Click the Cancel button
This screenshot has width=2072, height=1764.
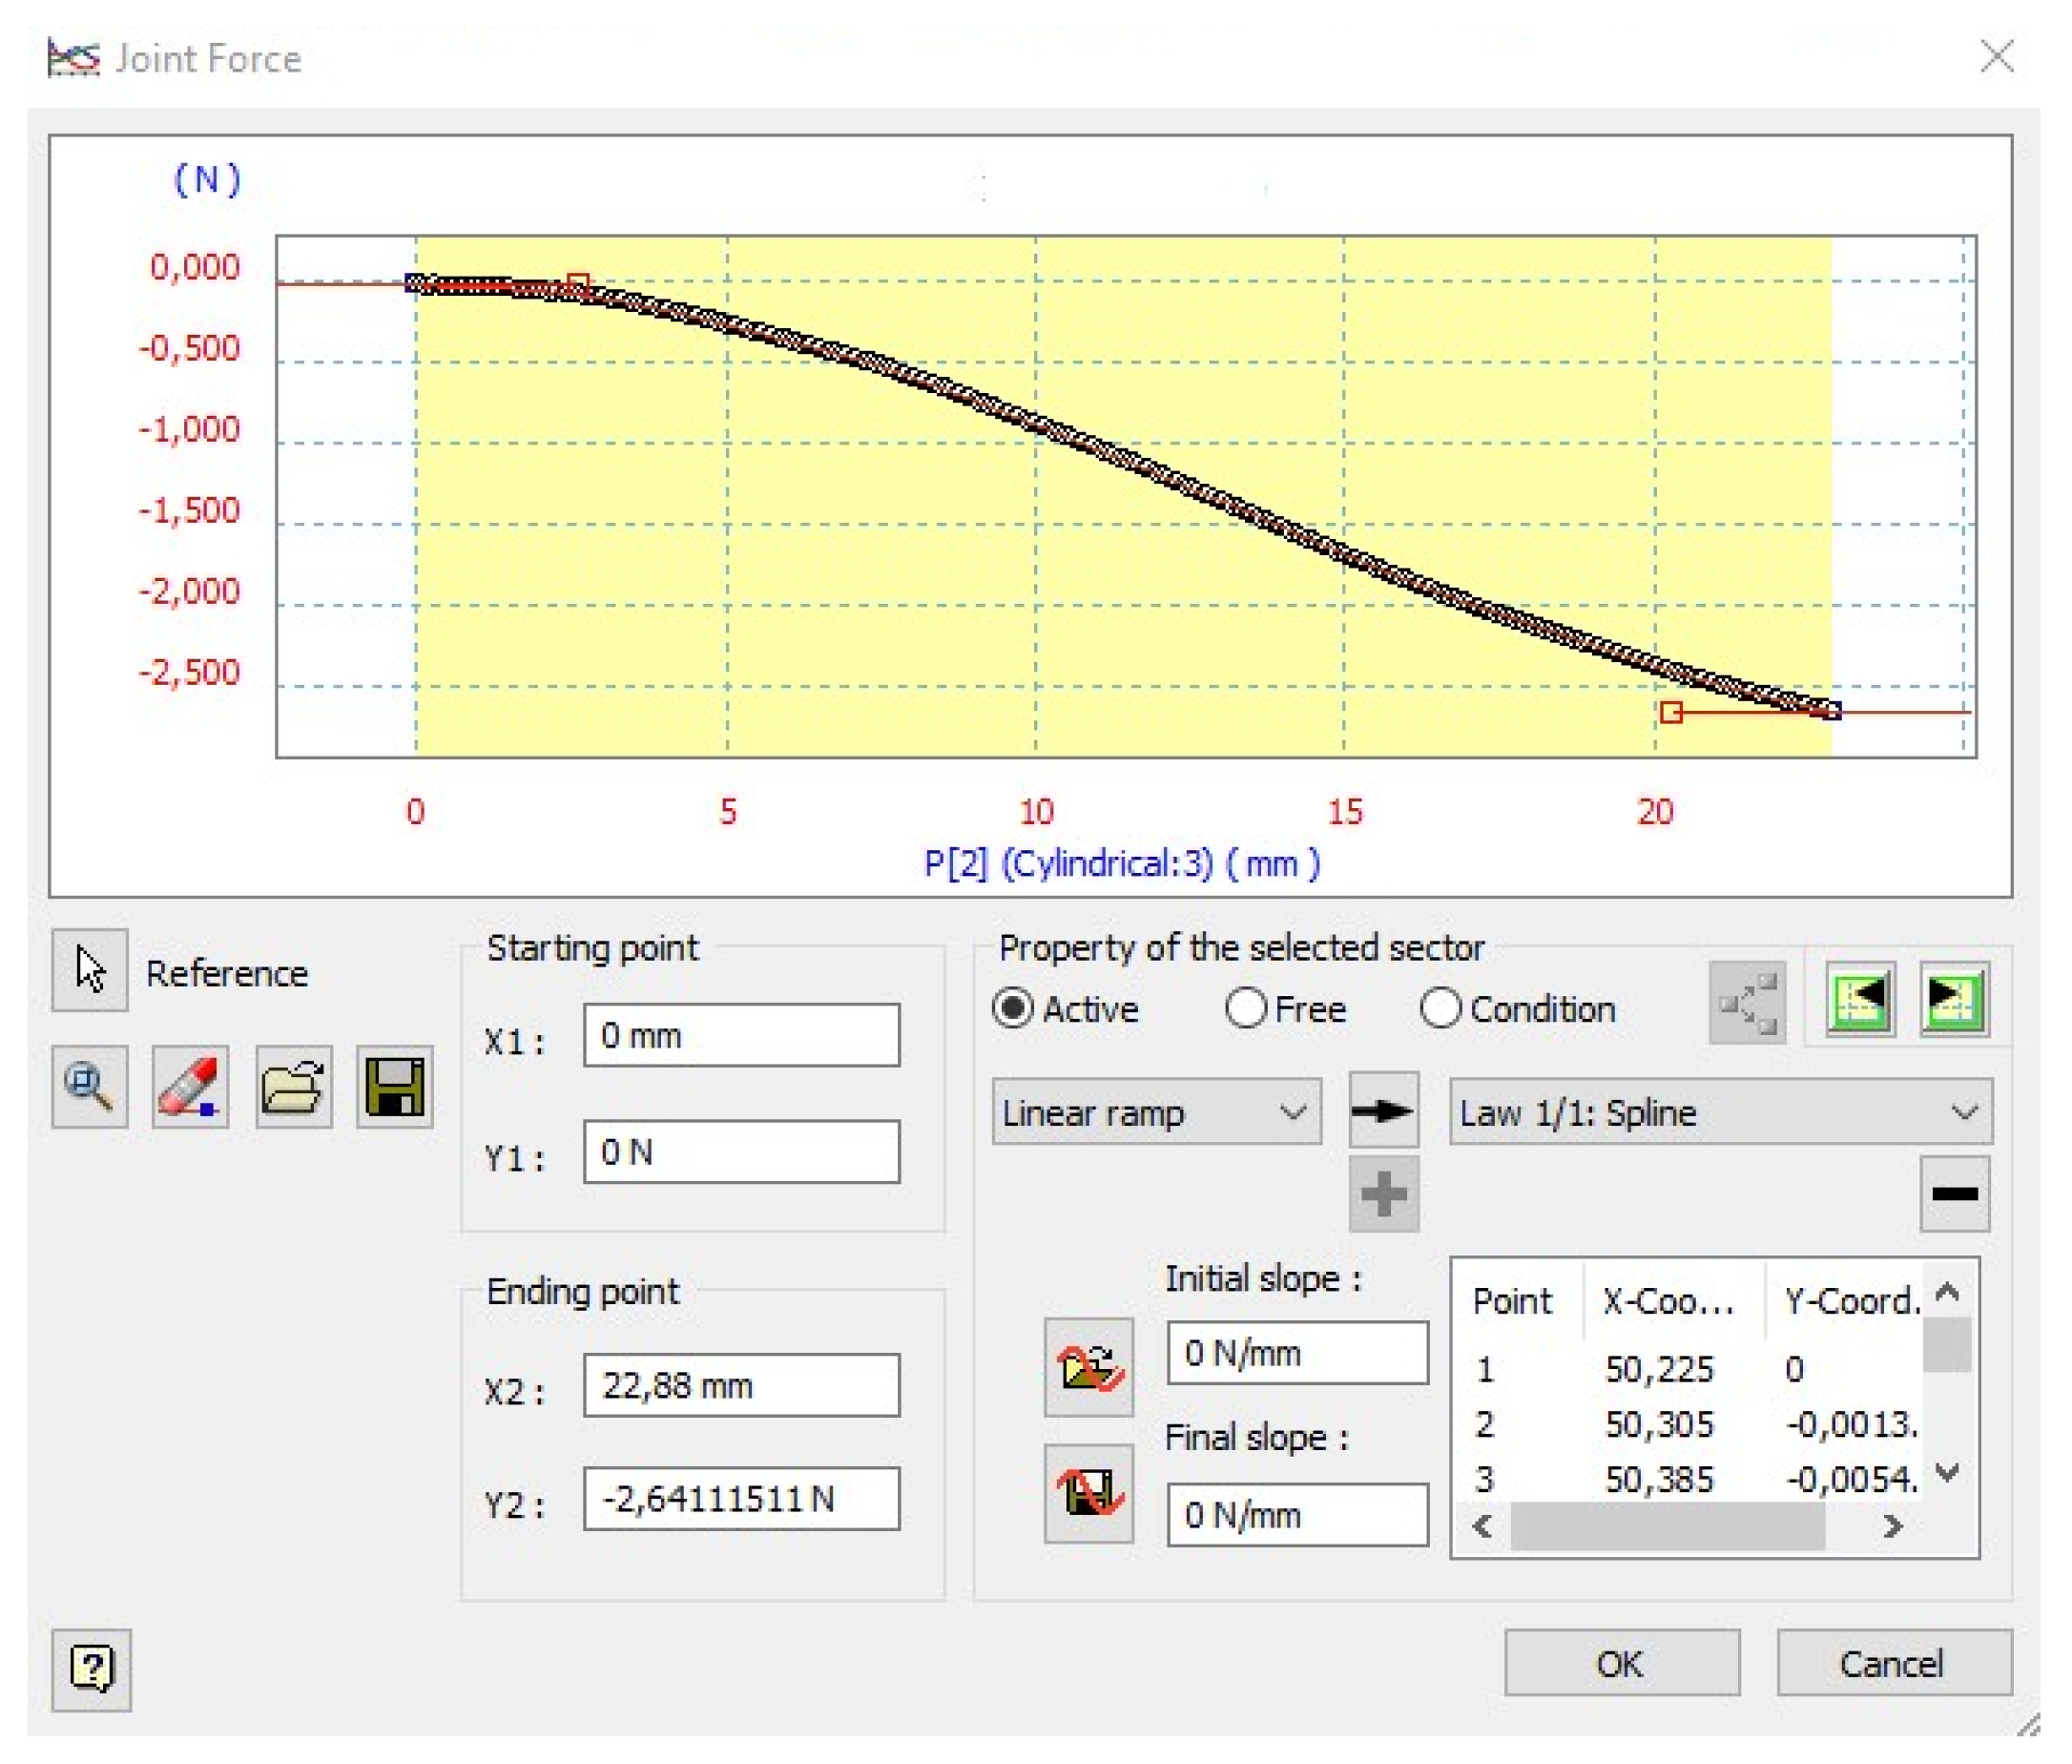[x=1893, y=1664]
